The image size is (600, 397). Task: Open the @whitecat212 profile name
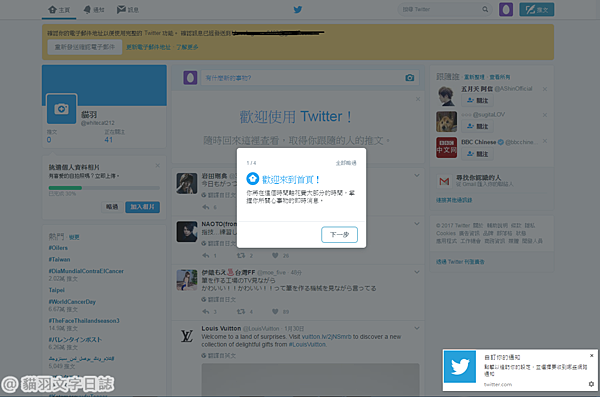[x=98, y=123]
